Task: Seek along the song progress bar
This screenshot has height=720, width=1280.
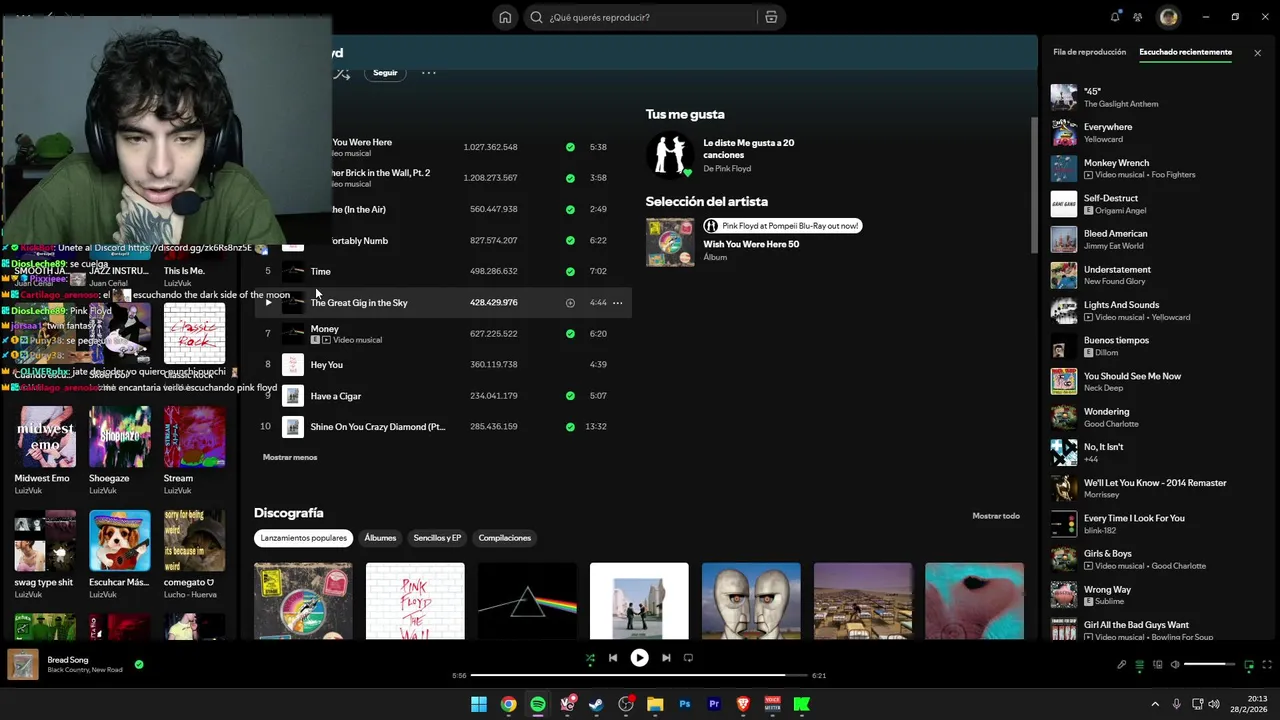Action: (x=640, y=675)
